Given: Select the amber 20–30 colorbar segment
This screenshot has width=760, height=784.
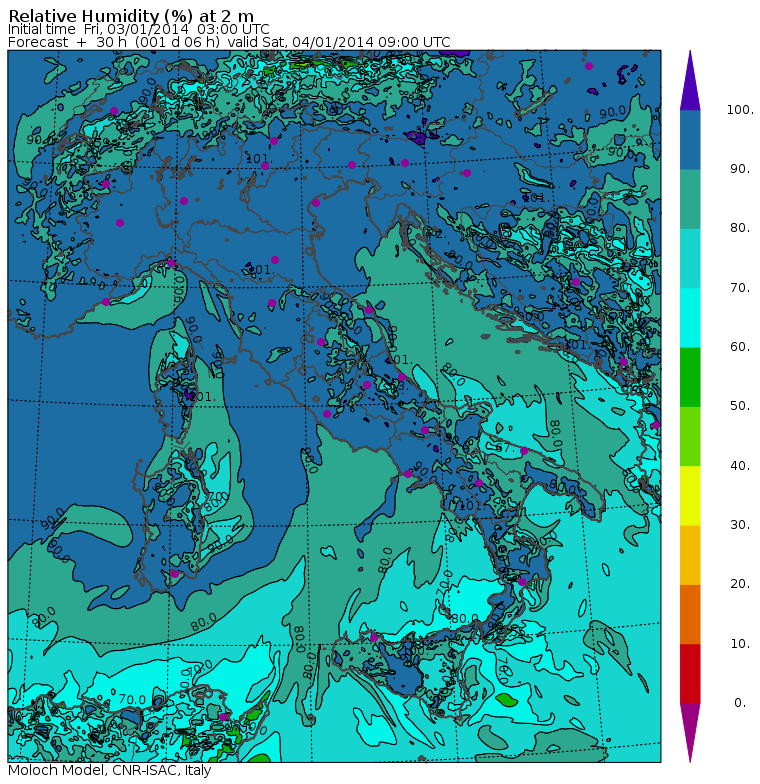Looking at the screenshot, I should (690, 555).
